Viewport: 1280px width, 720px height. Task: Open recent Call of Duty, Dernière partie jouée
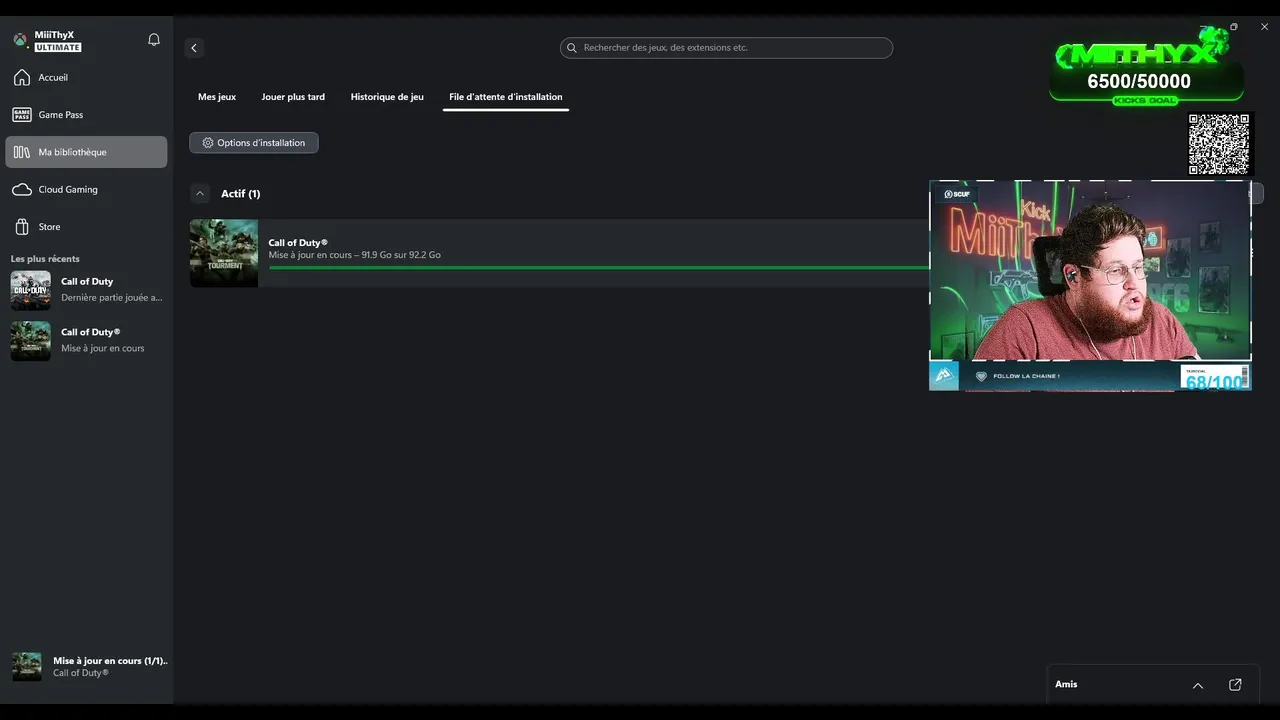[86, 290]
